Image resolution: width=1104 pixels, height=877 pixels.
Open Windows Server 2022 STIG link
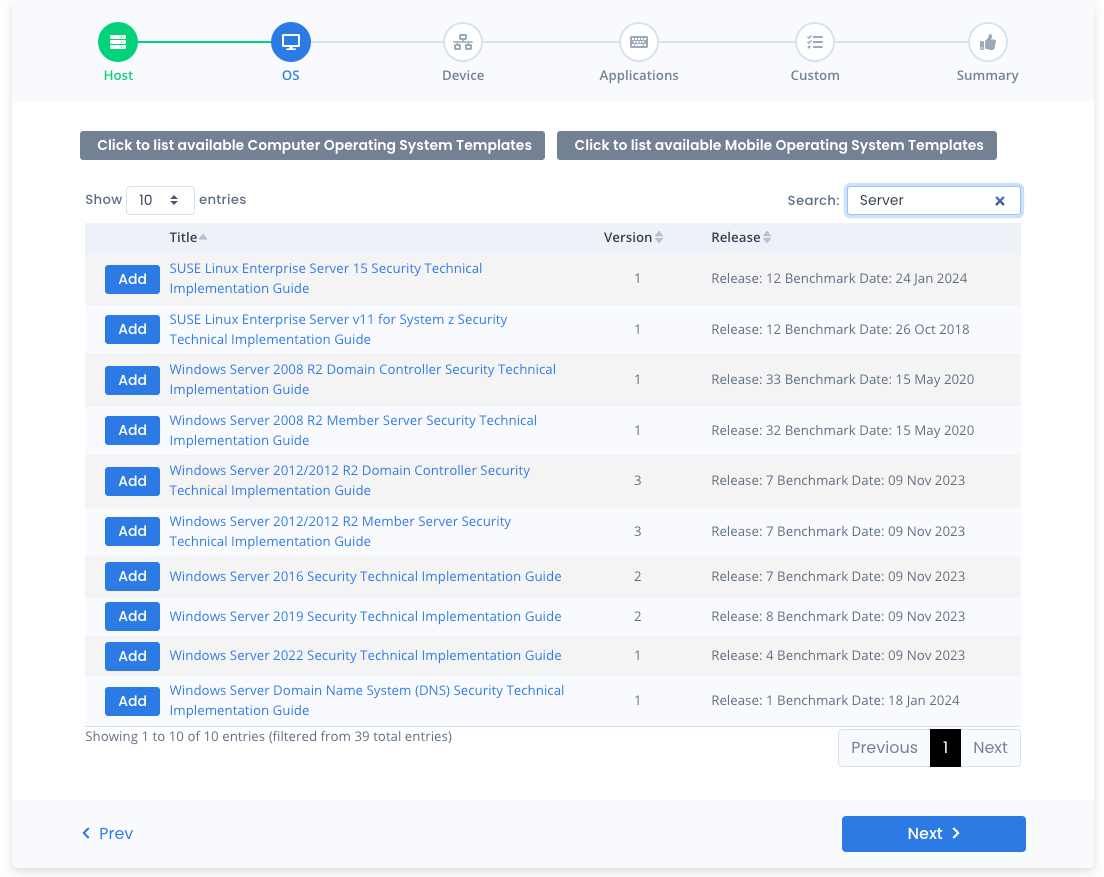(x=365, y=655)
